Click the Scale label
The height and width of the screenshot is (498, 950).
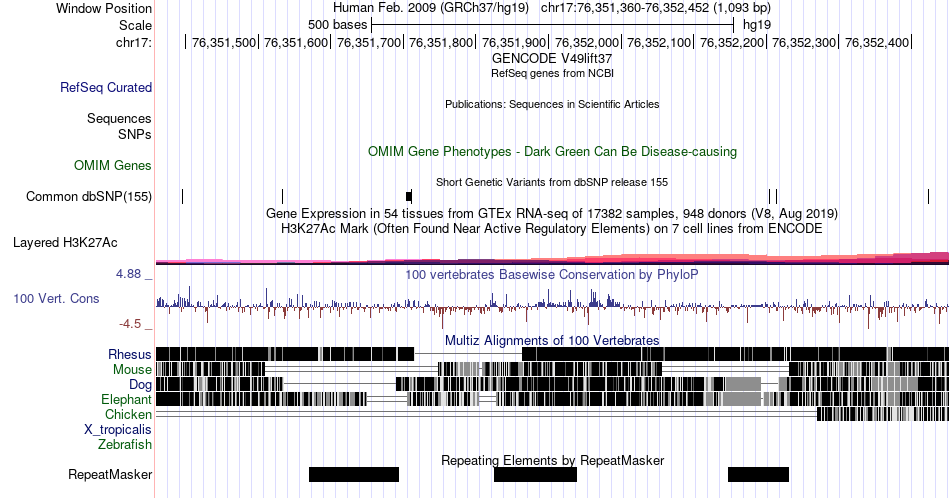tap(135, 25)
